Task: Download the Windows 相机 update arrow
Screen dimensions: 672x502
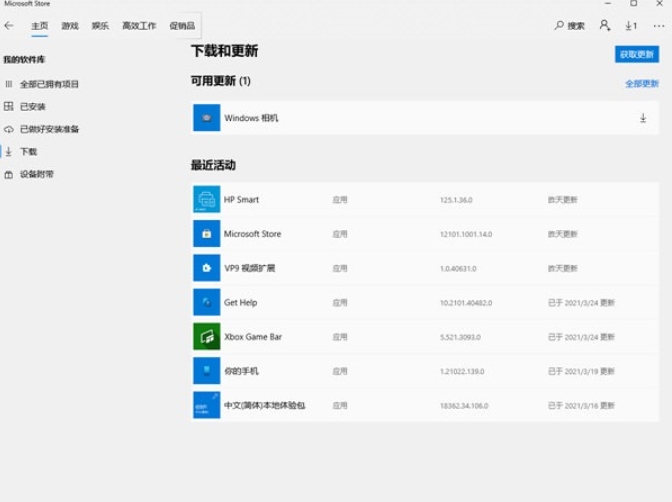Action: [643, 118]
